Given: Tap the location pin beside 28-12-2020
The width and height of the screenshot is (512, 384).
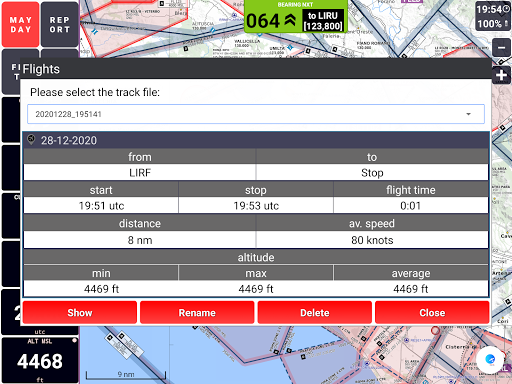Looking at the screenshot, I should pyautogui.click(x=31, y=140).
